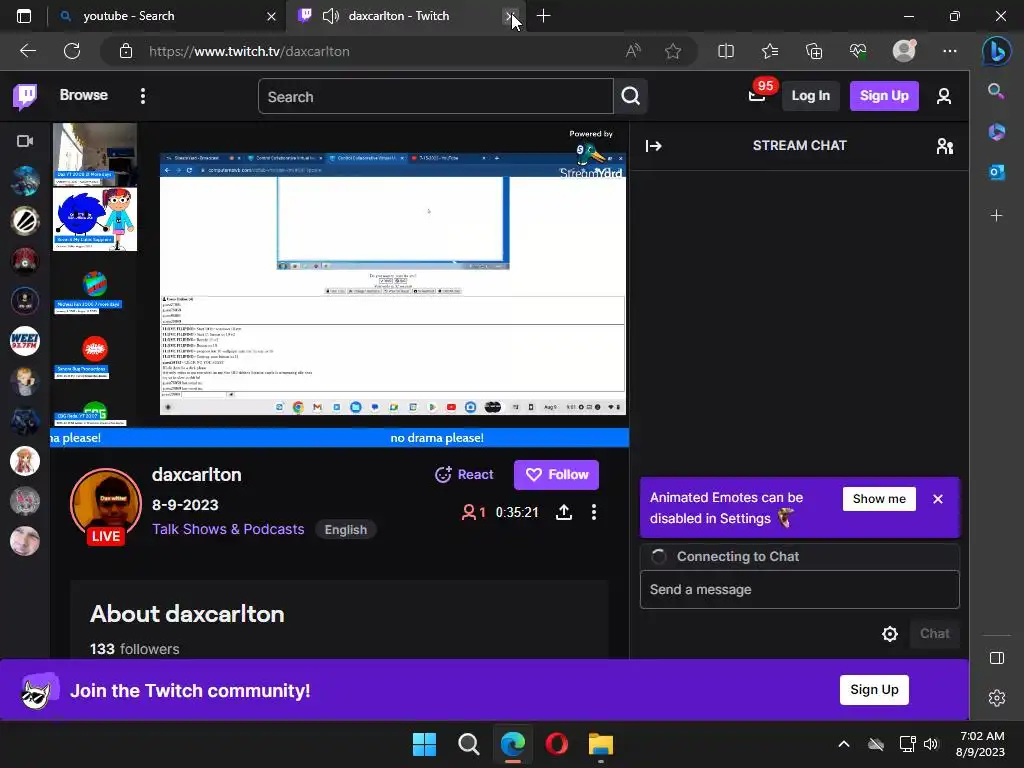Add this page to favorites star
Screen dimensions: 1024x768
(673, 51)
